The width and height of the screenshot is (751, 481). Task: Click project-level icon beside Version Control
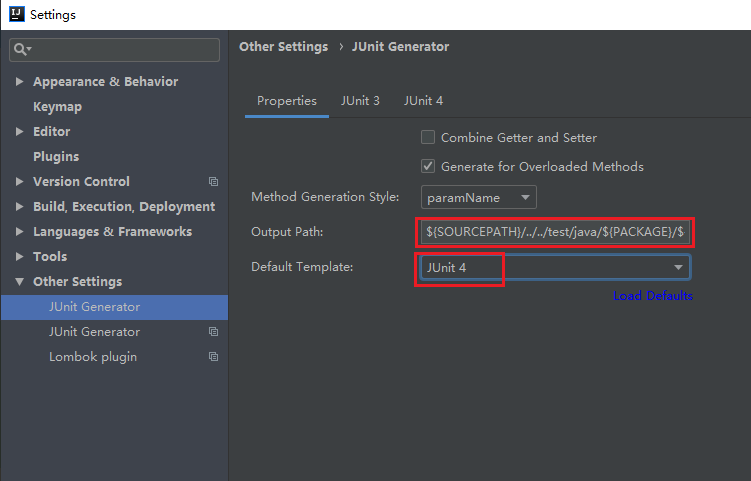[213, 182]
